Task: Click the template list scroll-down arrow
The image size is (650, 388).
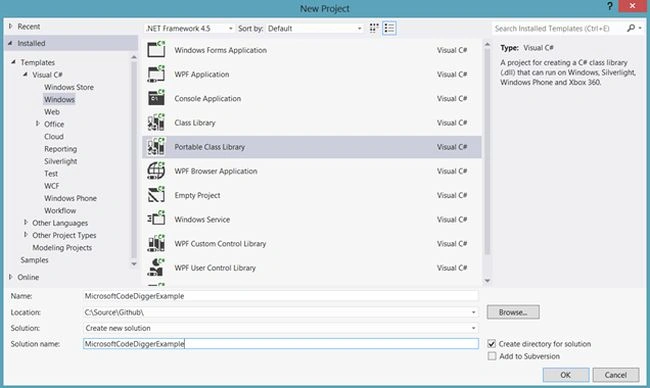Action: tap(488, 281)
